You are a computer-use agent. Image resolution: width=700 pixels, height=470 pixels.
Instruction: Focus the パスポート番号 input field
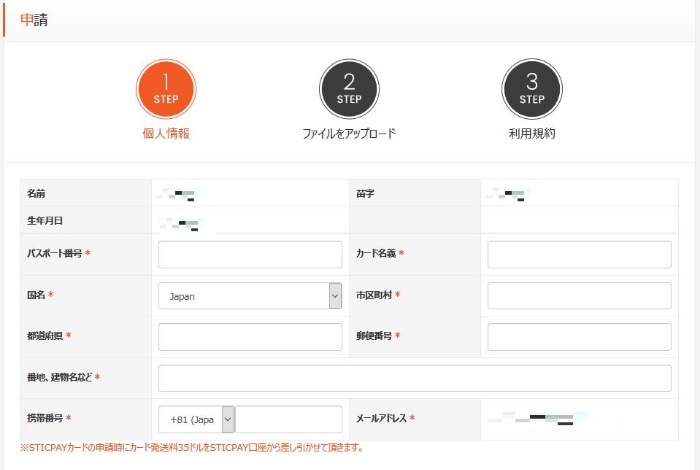coord(250,255)
